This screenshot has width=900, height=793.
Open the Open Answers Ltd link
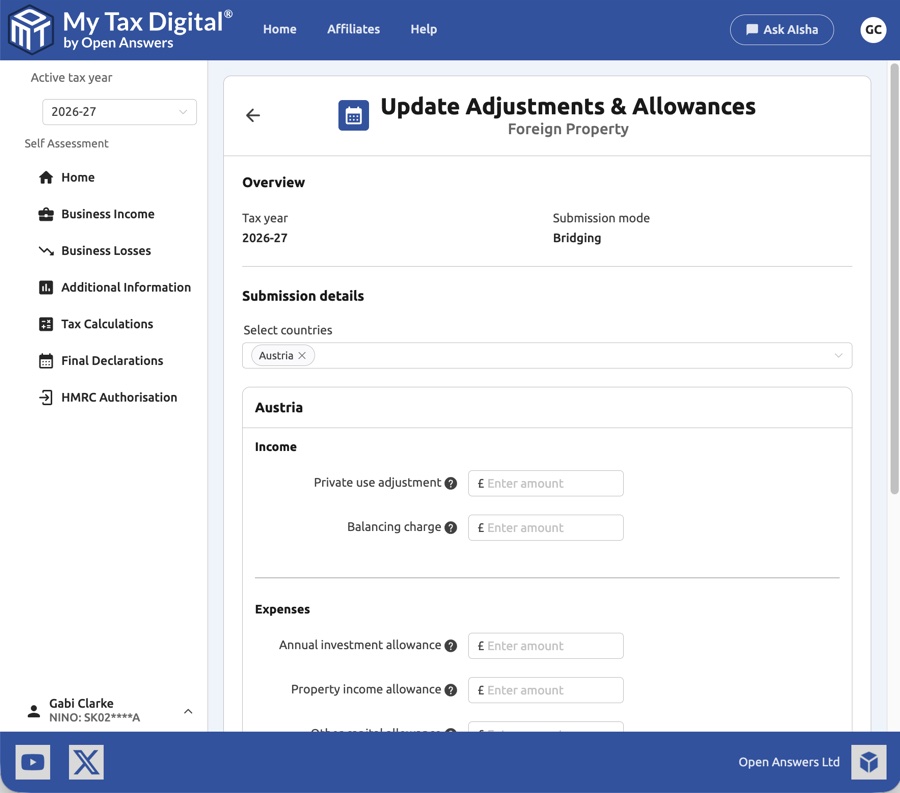pos(788,761)
